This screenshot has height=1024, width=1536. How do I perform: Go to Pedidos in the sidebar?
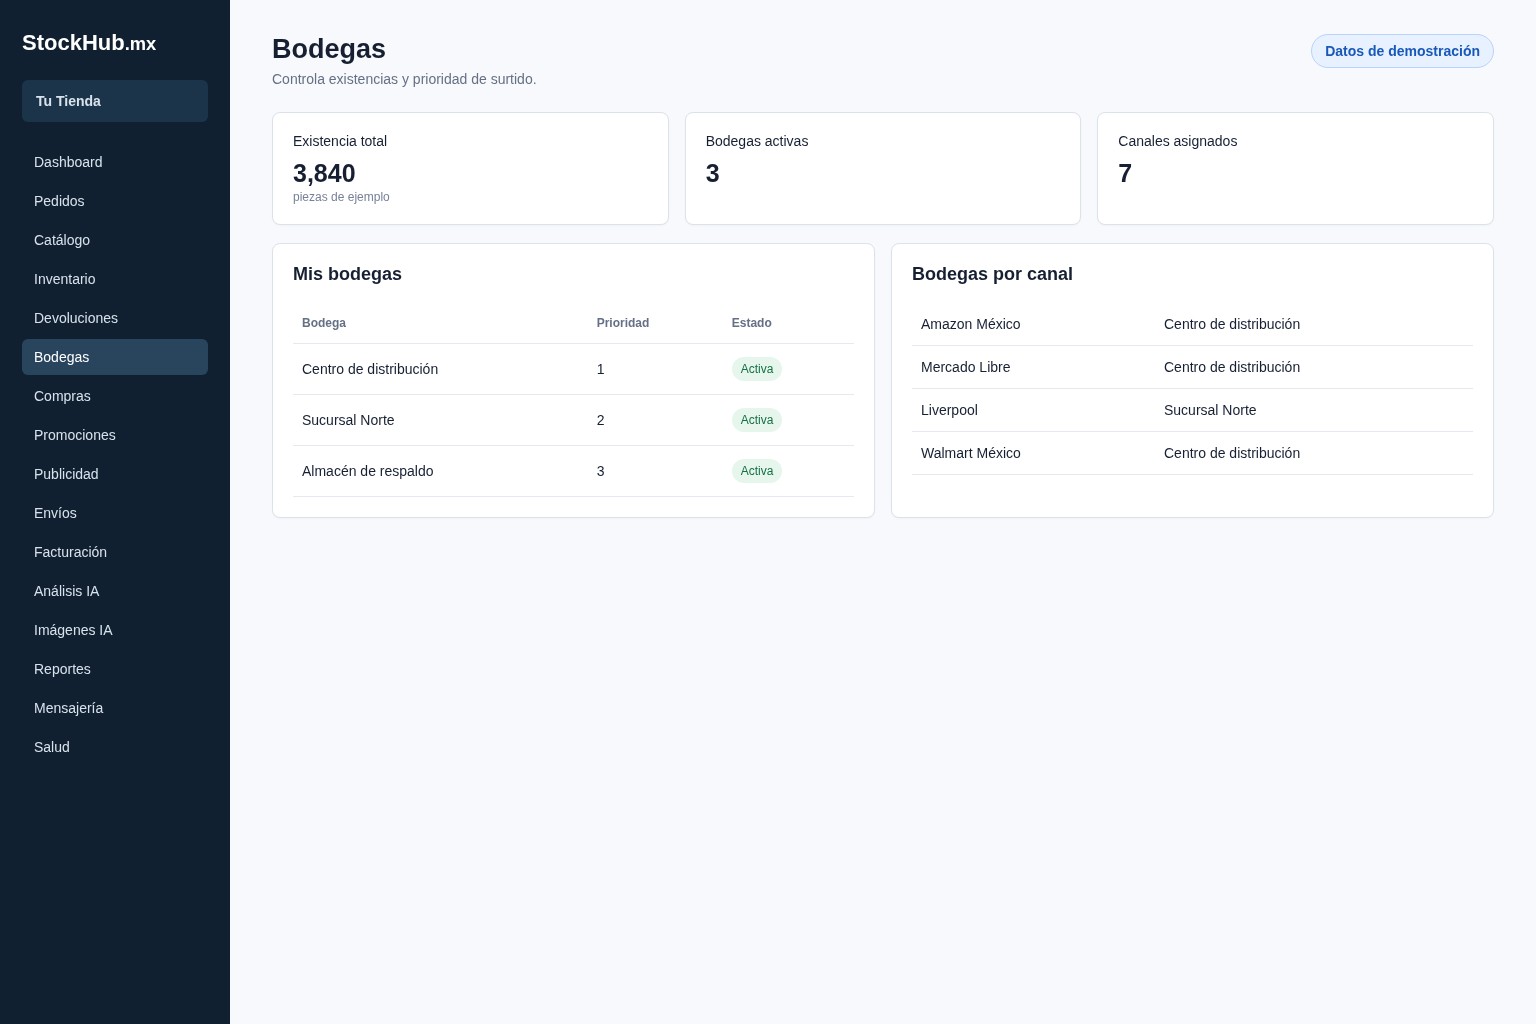click(115, 201)
